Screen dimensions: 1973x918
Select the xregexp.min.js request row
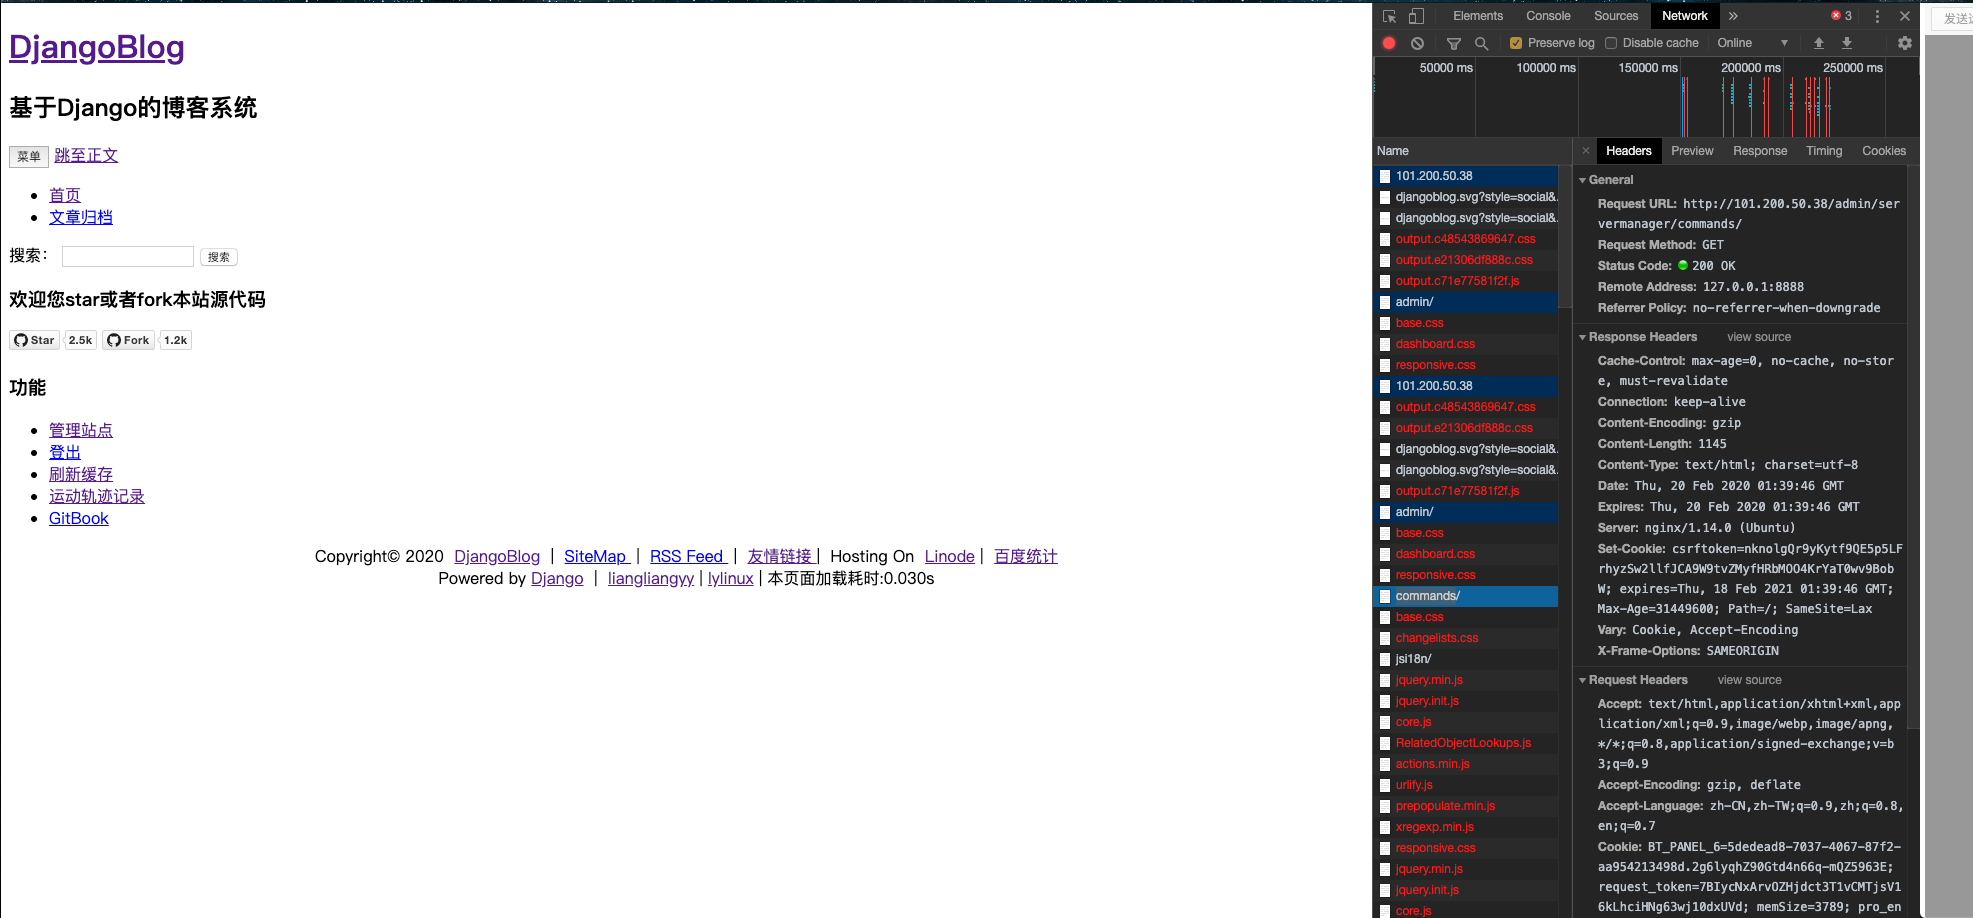1466,827
